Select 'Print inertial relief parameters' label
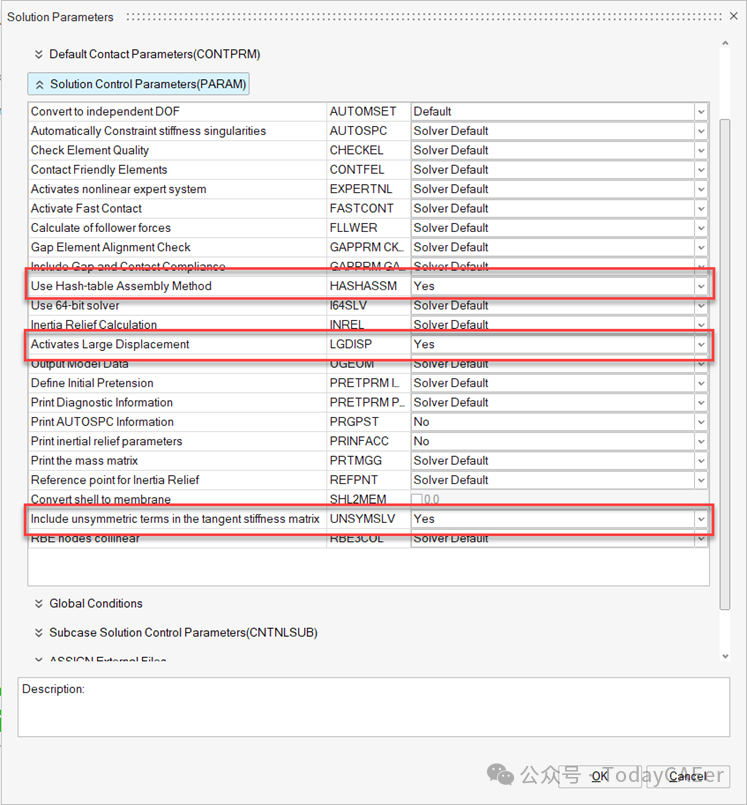Screen dimensions: 747x805 106,442
